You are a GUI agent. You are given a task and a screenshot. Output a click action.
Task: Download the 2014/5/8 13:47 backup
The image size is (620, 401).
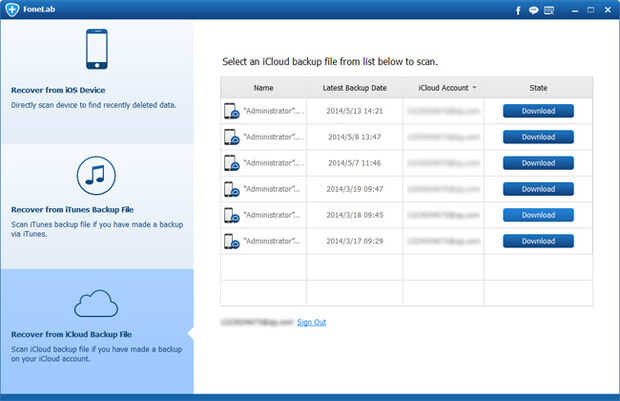pyautogui.click(x=538, y=137)
